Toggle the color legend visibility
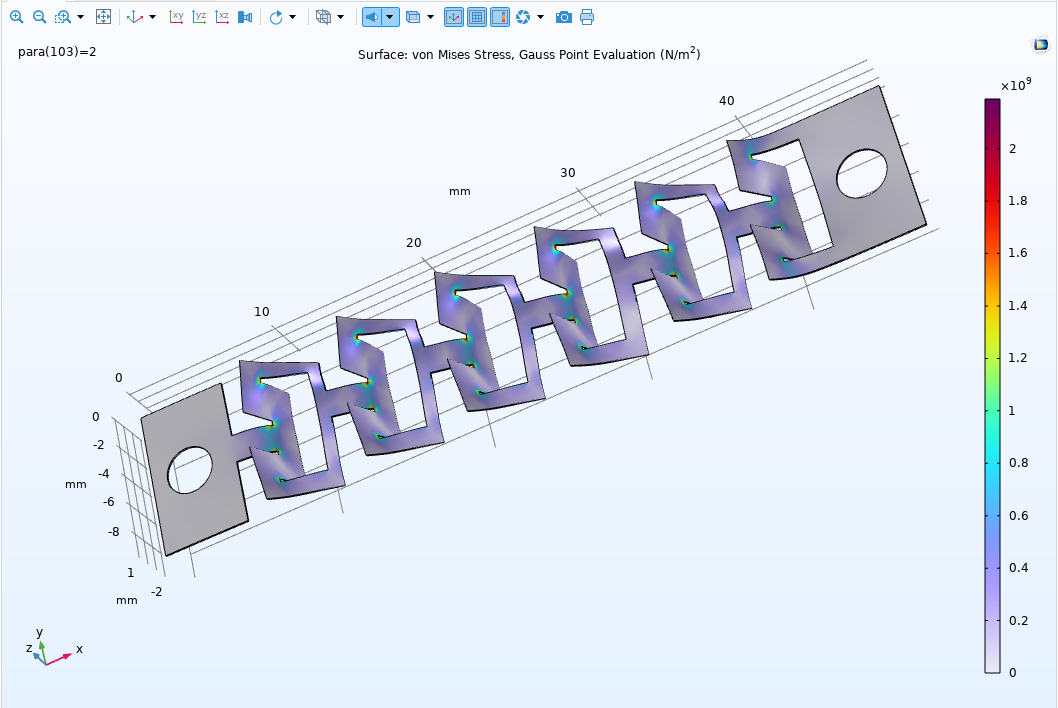The image size is (1058, 708). pos(502,16)
